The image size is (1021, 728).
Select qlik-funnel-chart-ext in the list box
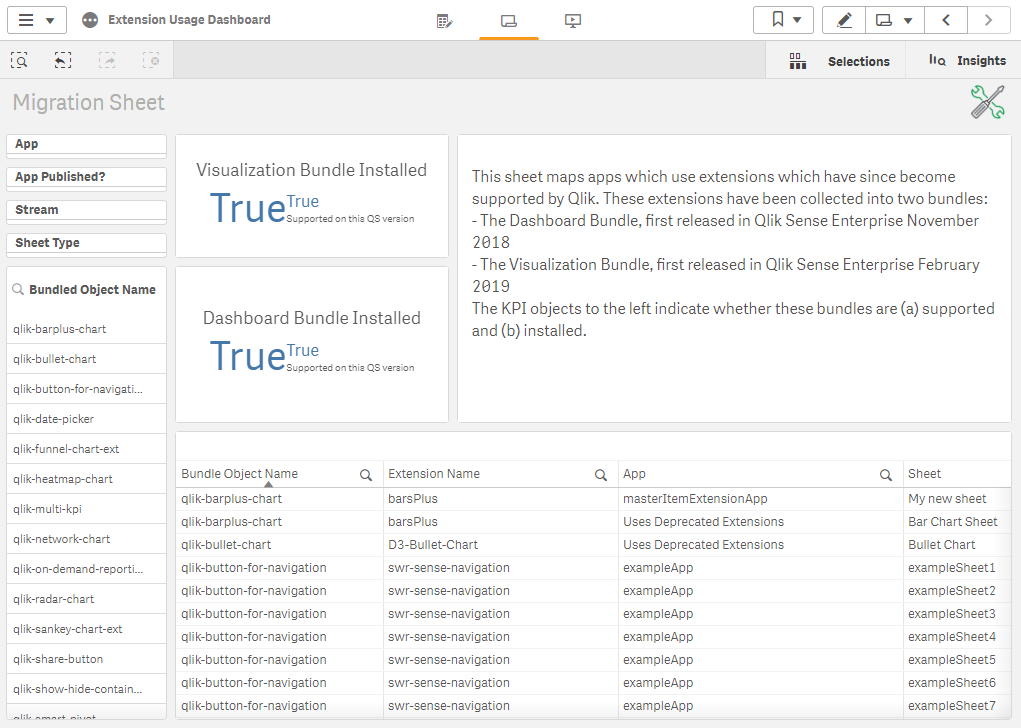tap(87, 449)
